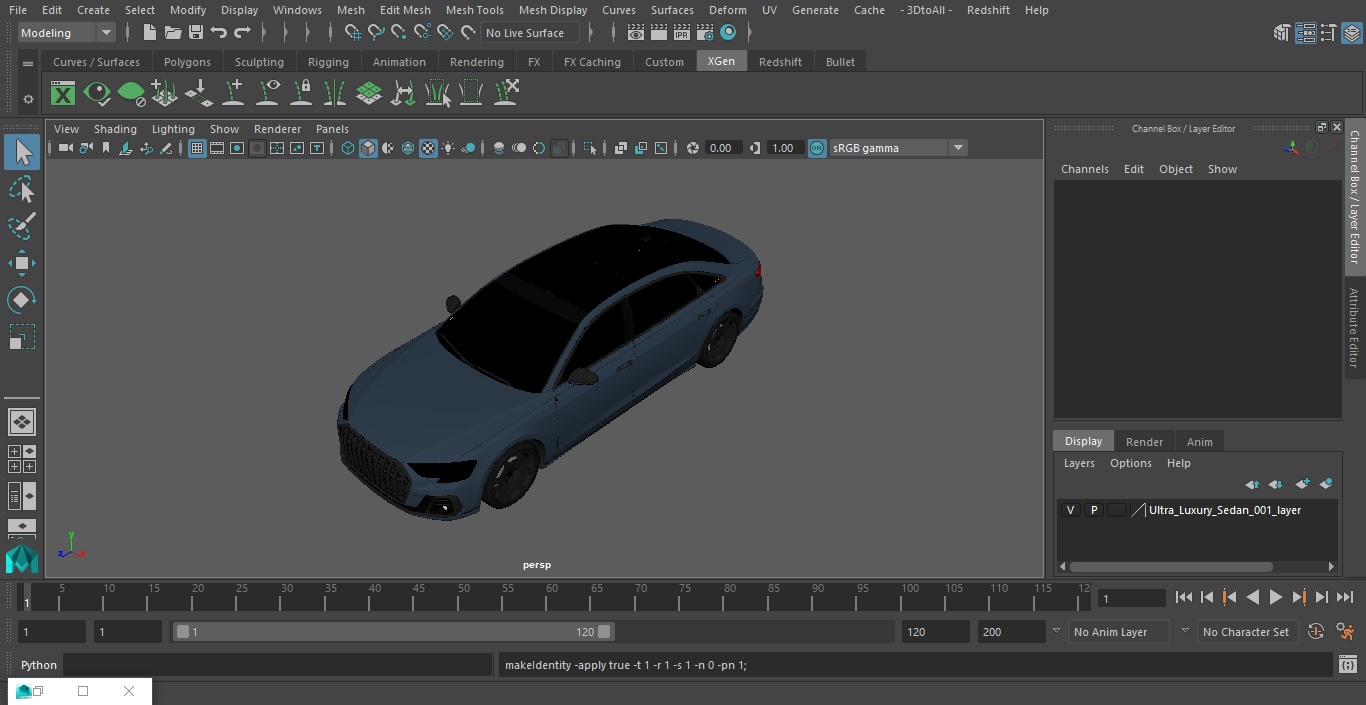The width and height of the screenshot is (1366, 705).
Task: Jump to the end of playback range
Action: pos(1345,597)
